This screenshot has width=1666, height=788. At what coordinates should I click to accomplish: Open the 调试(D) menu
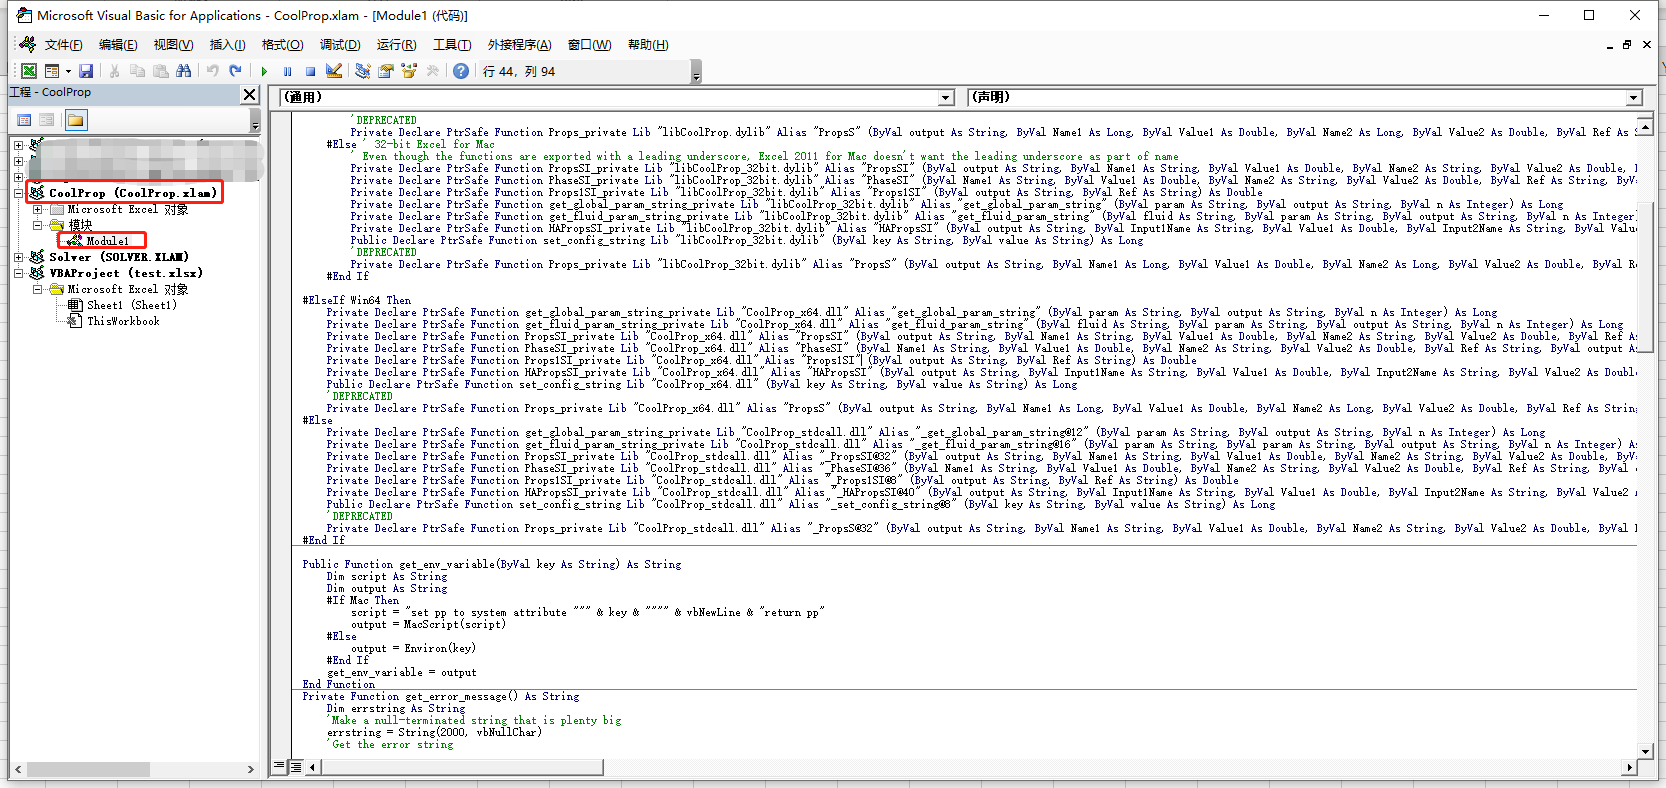[340, 45]
